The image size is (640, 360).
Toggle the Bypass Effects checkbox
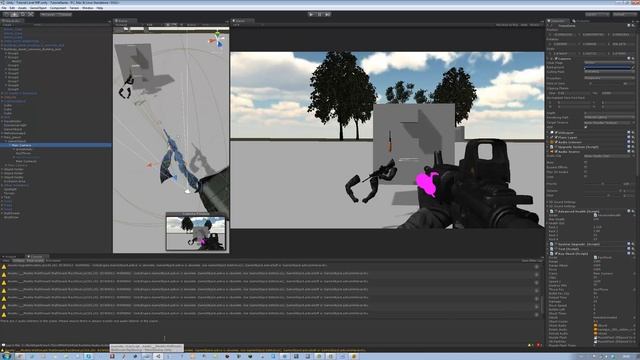pyautogui.click(x=586, y=167)
